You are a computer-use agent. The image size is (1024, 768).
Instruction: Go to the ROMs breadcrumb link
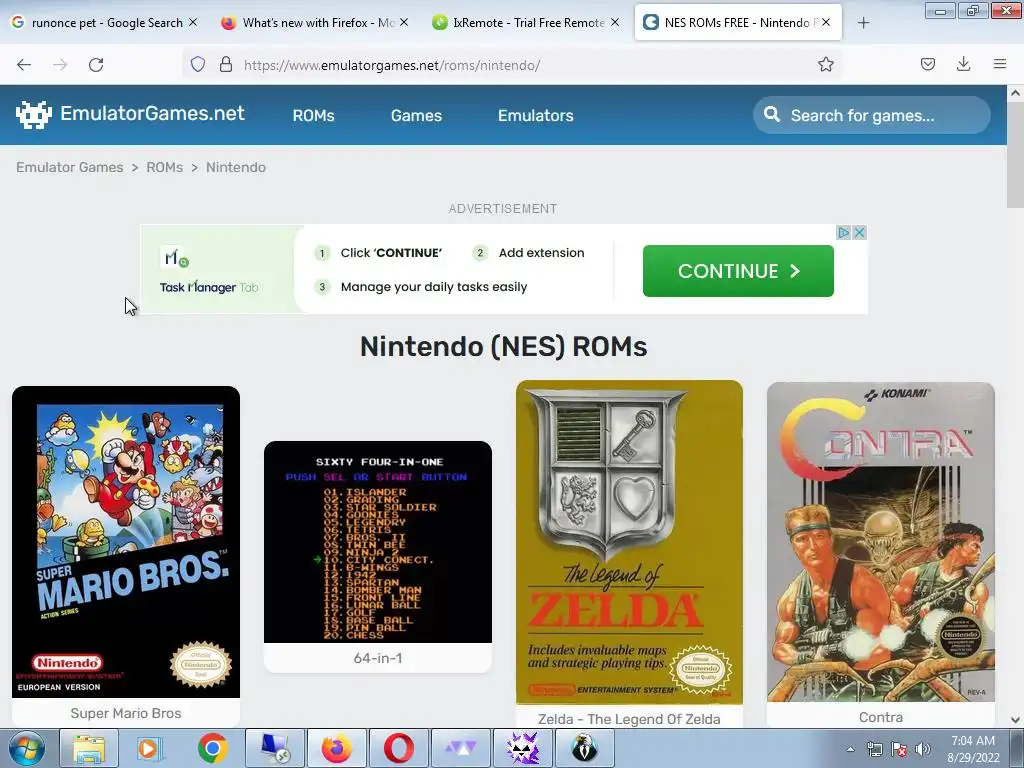point(165,167)
